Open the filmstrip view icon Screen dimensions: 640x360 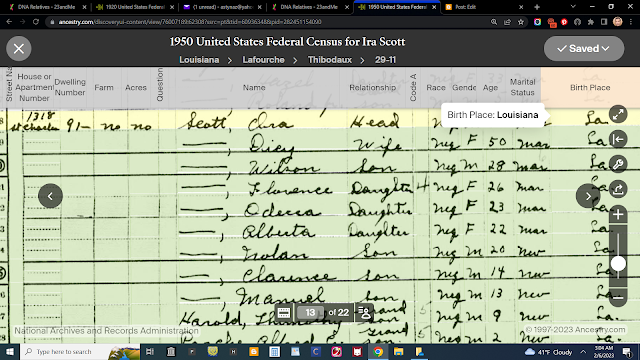coord(284,313)
